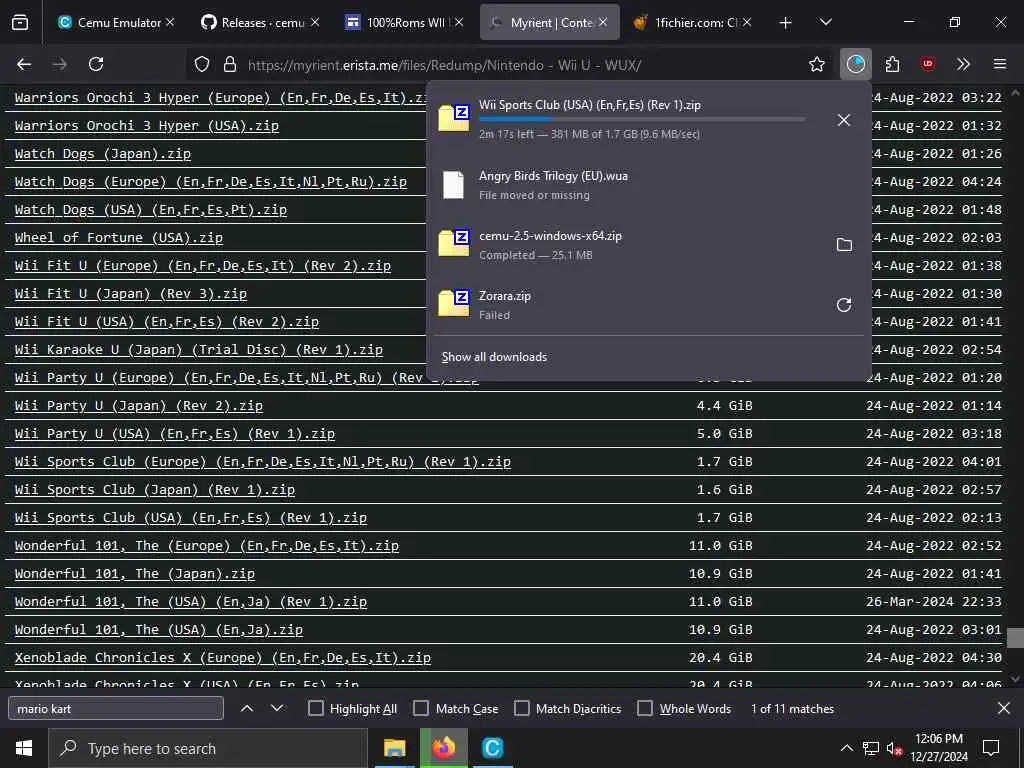Select Angry Birds Trilogy (EU).wua entry

click(x=648, y=185)
